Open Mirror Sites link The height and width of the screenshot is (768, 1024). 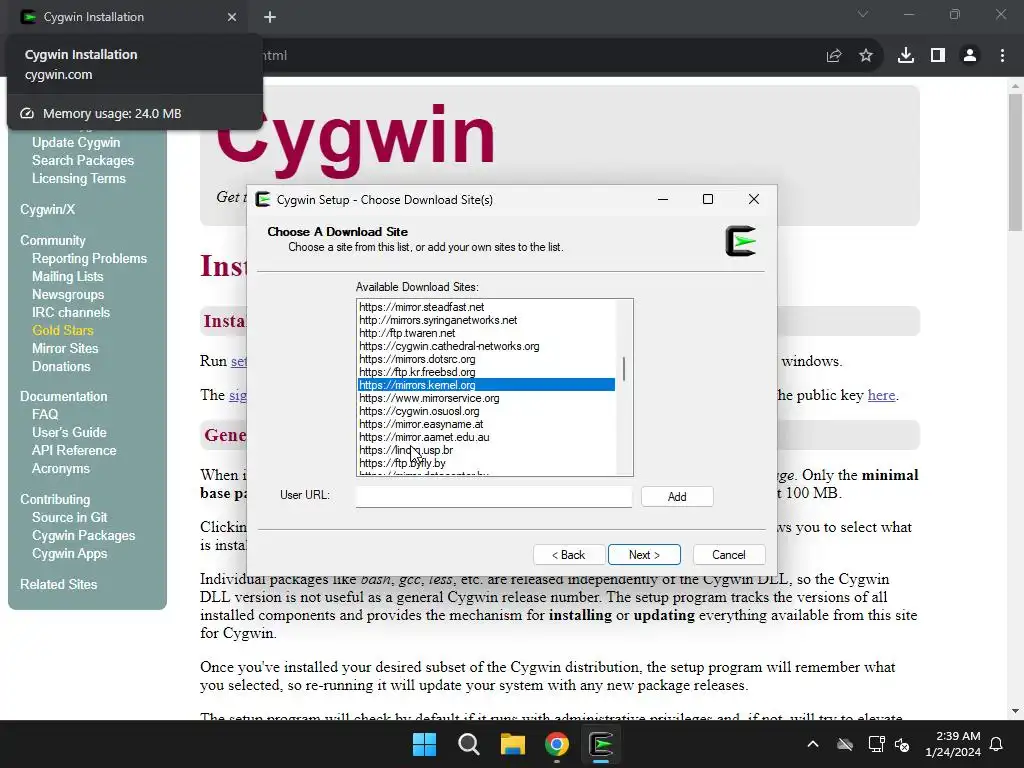(x=65, y=348)
